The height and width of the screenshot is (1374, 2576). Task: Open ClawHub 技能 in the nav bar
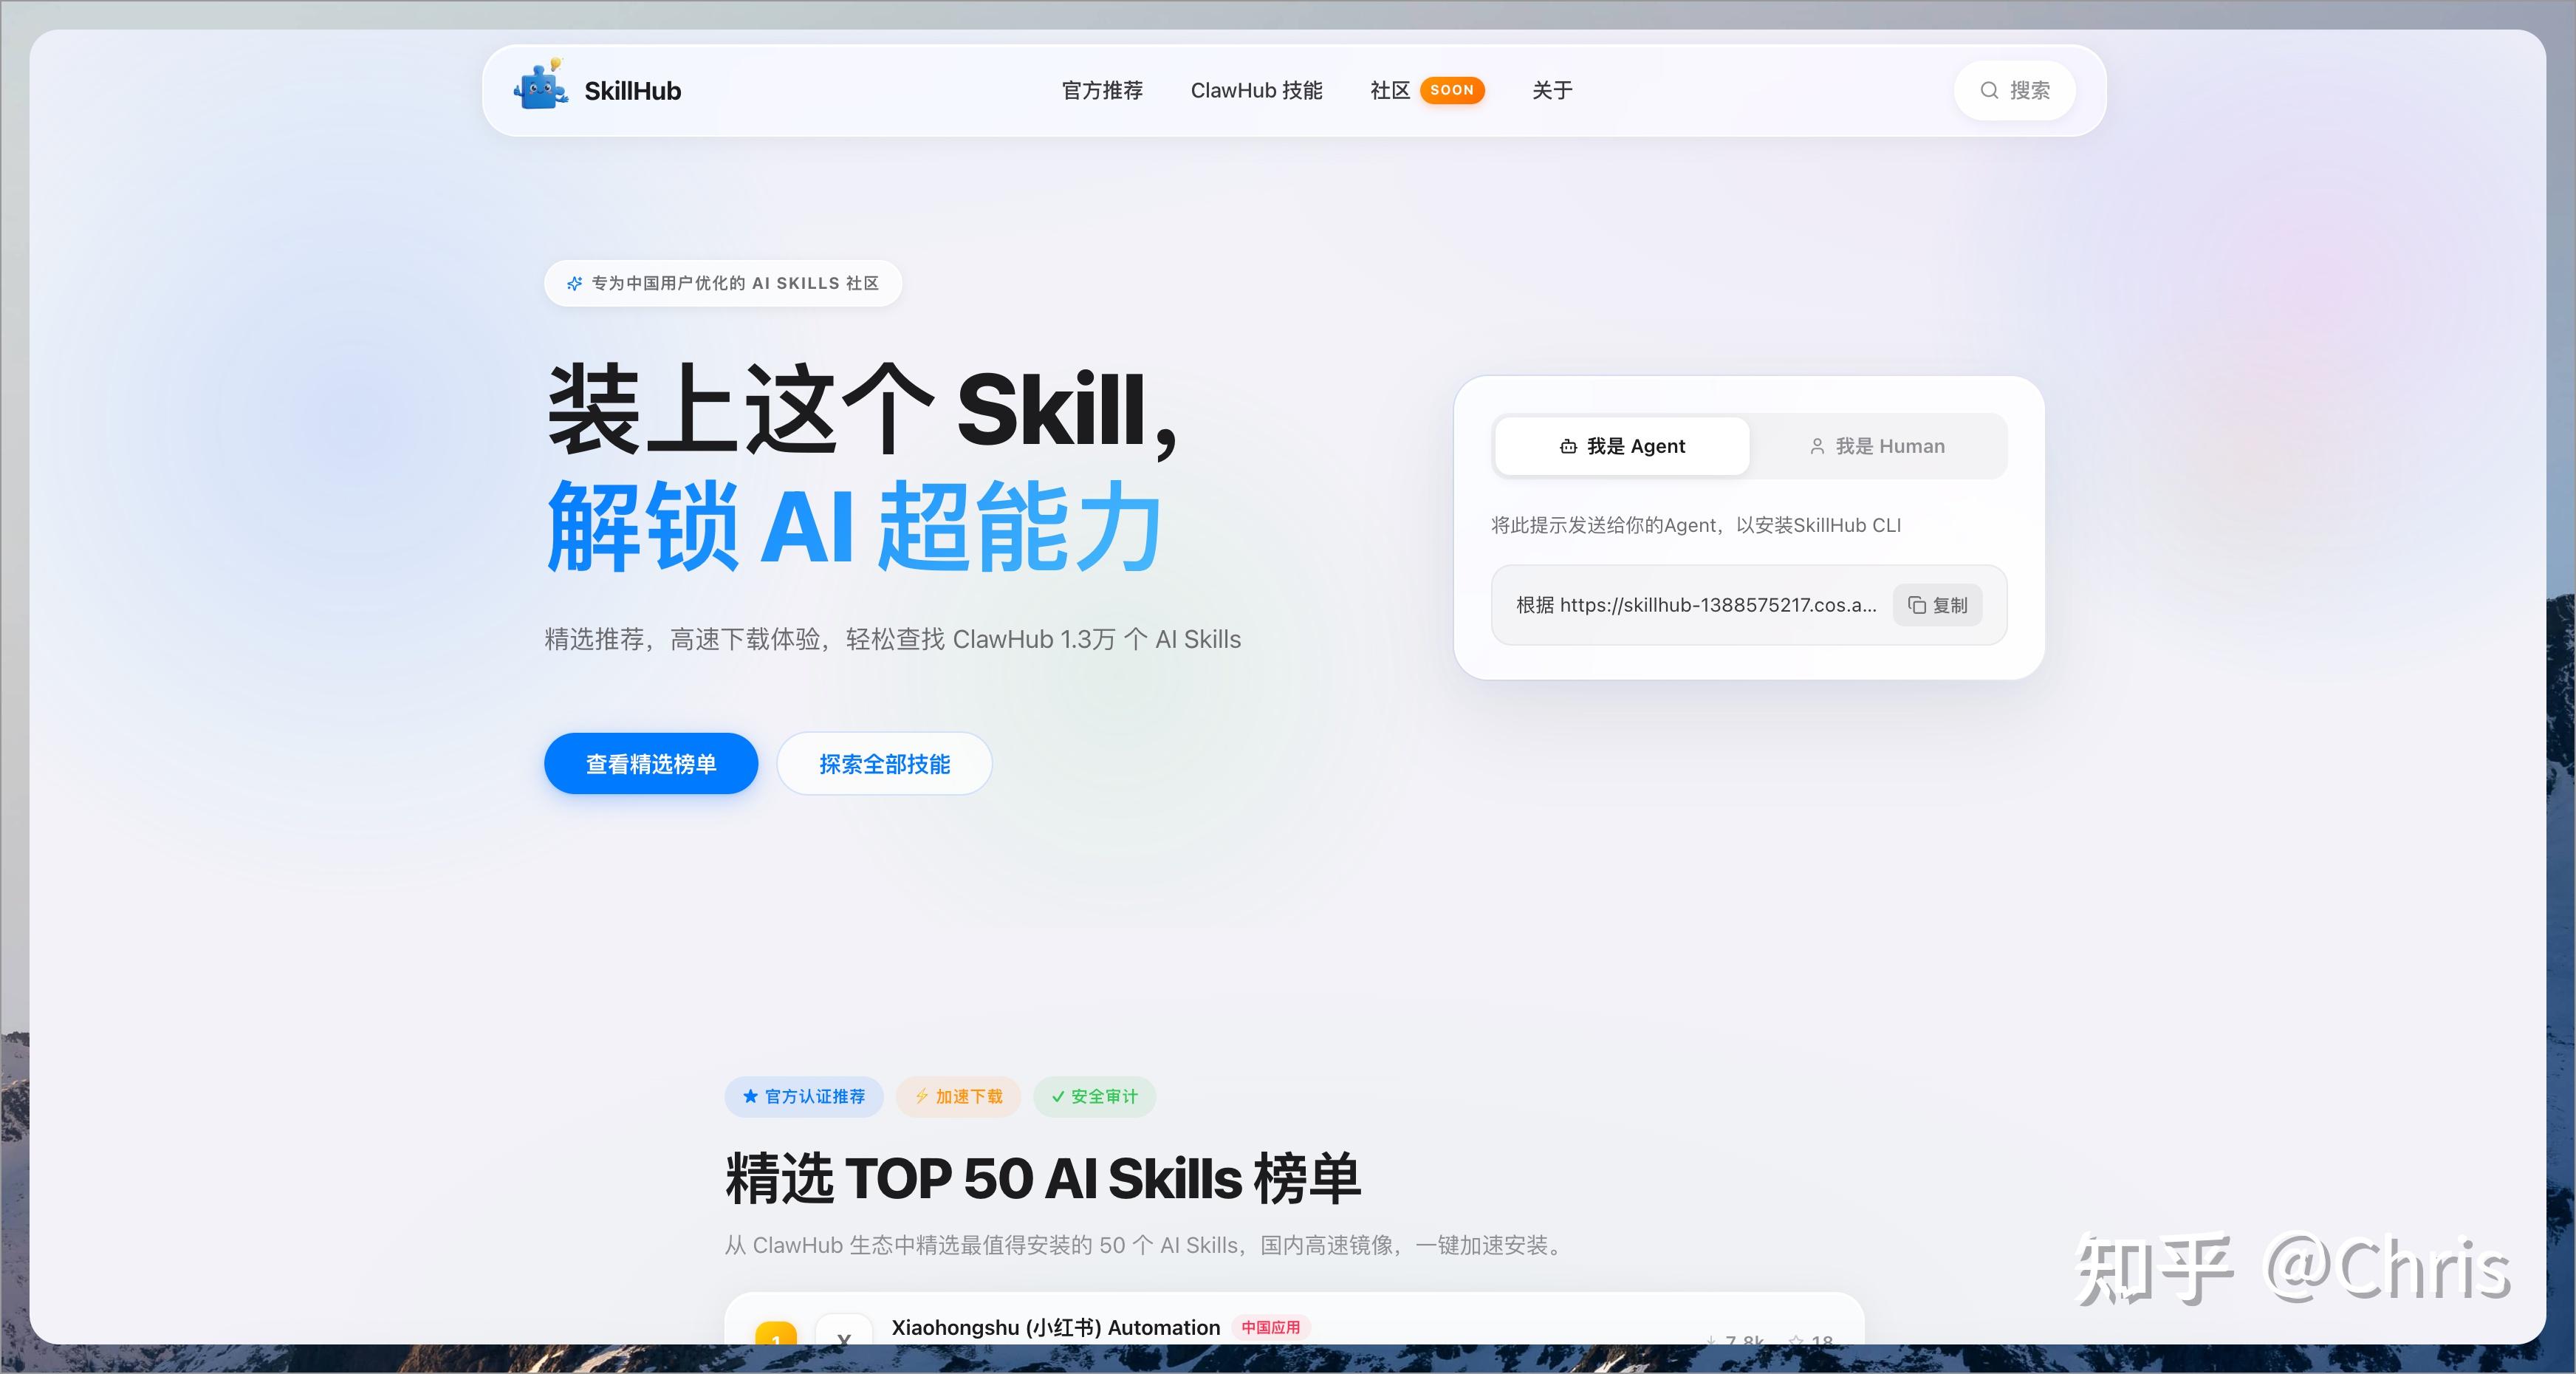[1256, 91]
